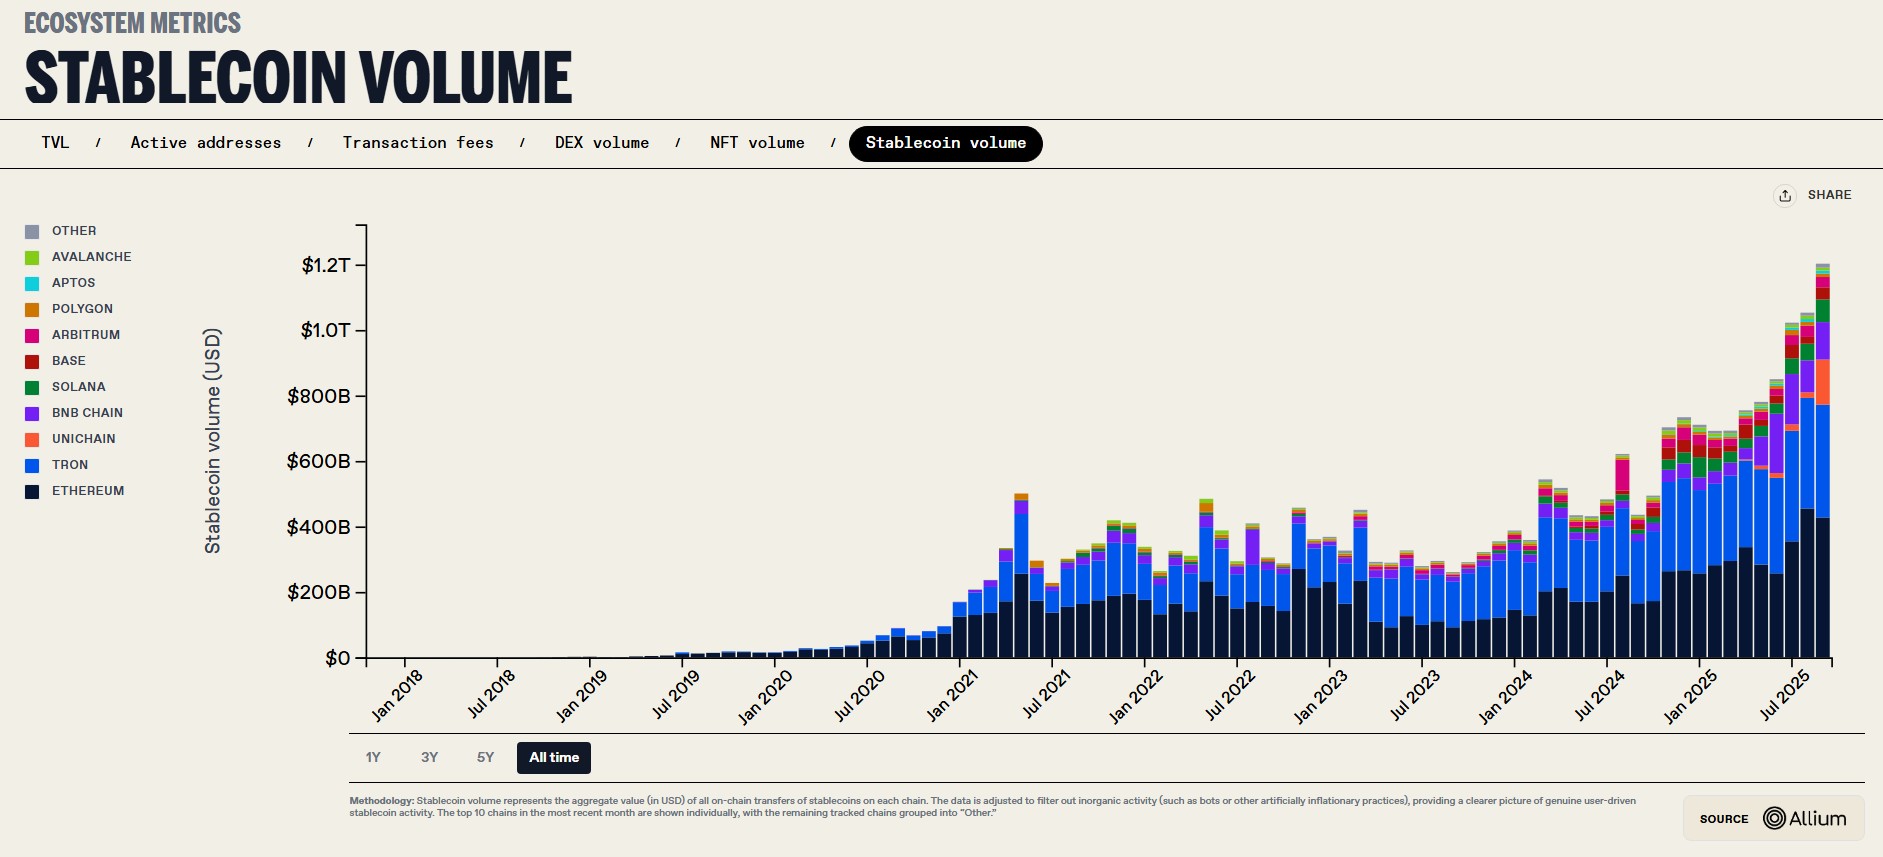
Task: Toggle the Tron legend entry
Action: pyautogui.click(x=70, y=465)
